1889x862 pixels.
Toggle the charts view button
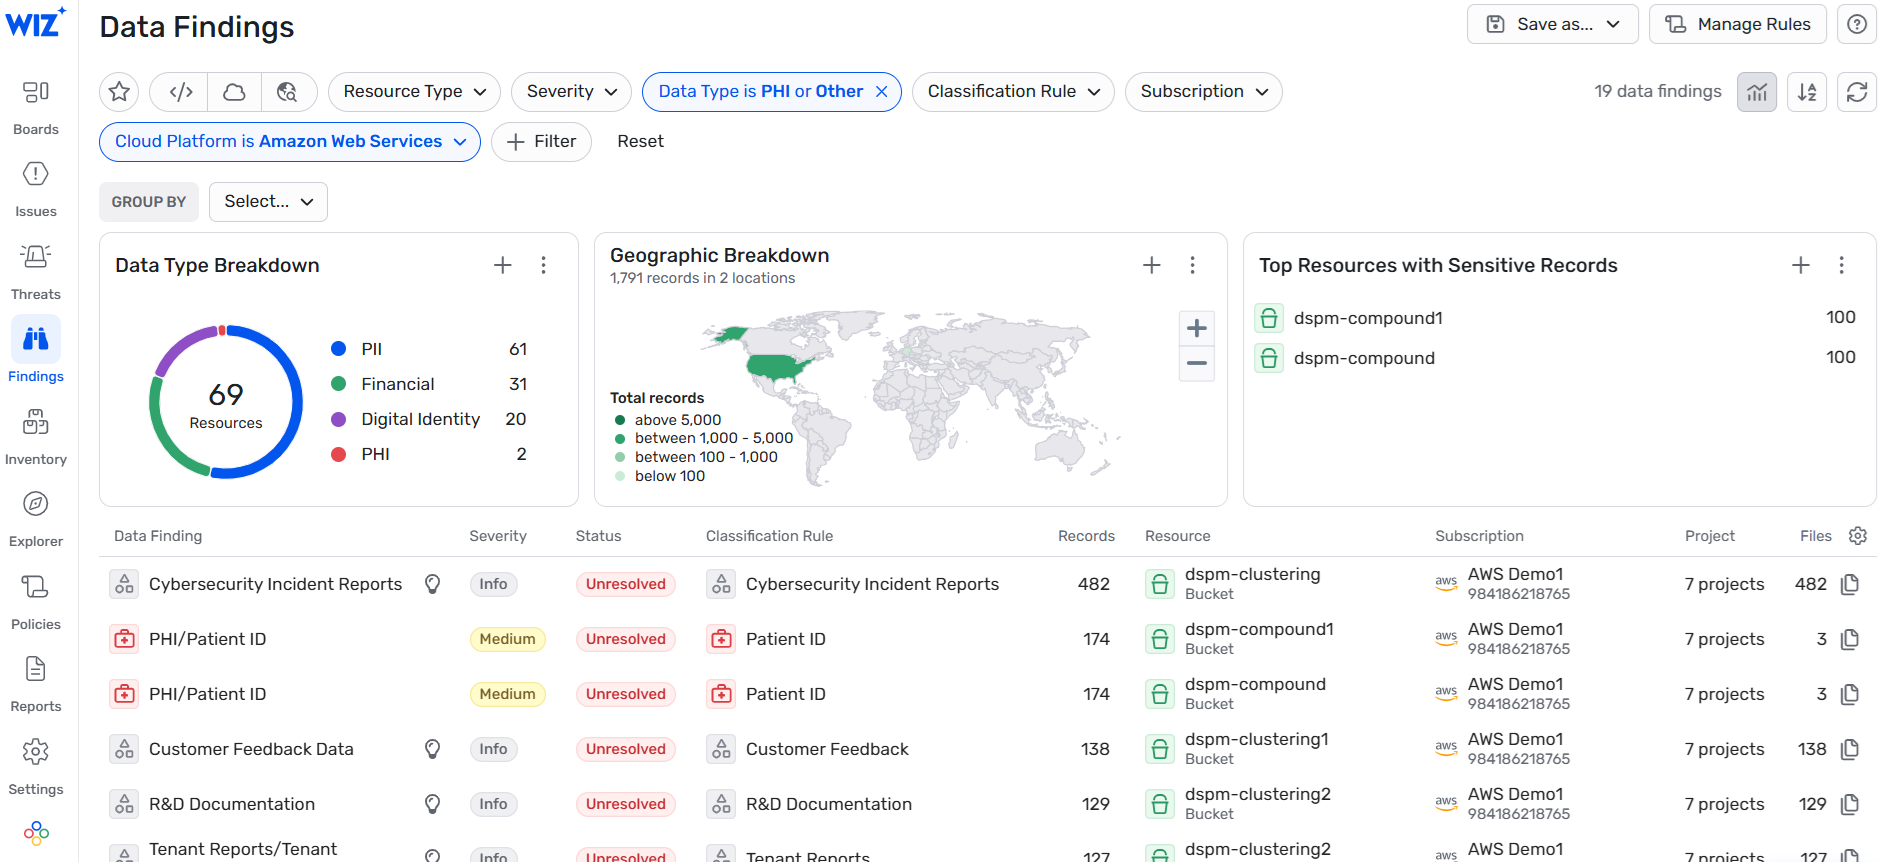pyautogui.click(x=1756, y=92)
